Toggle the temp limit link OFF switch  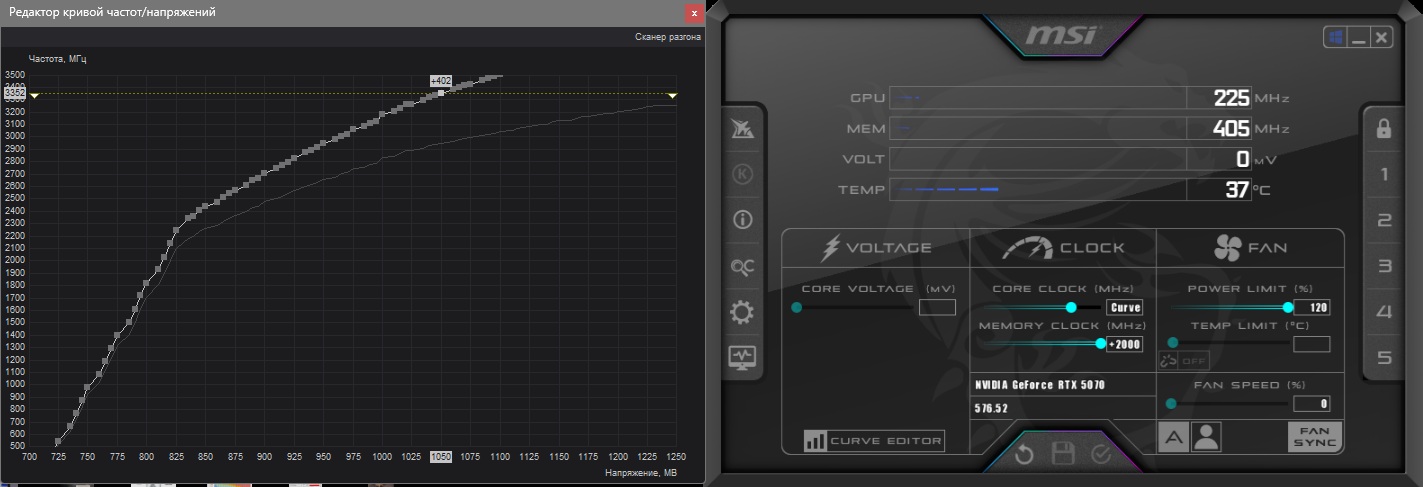pyautogui.click(x=1184, y=361)
